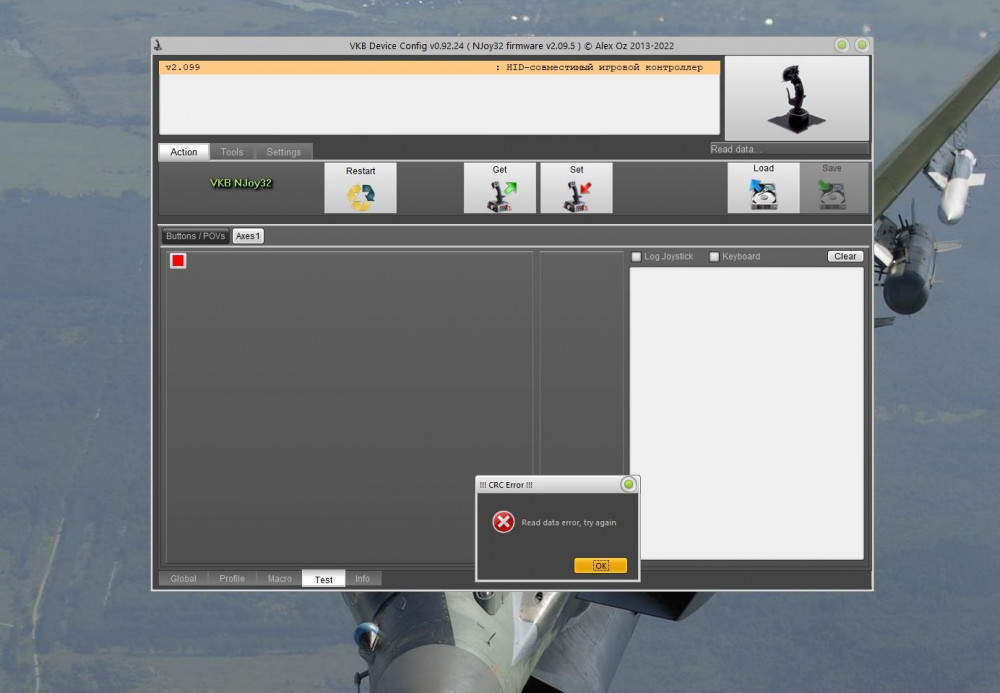The image size is (1000, 693).
Task: Click the VKB NJoy32 label
Action: [x=241, y=183]
